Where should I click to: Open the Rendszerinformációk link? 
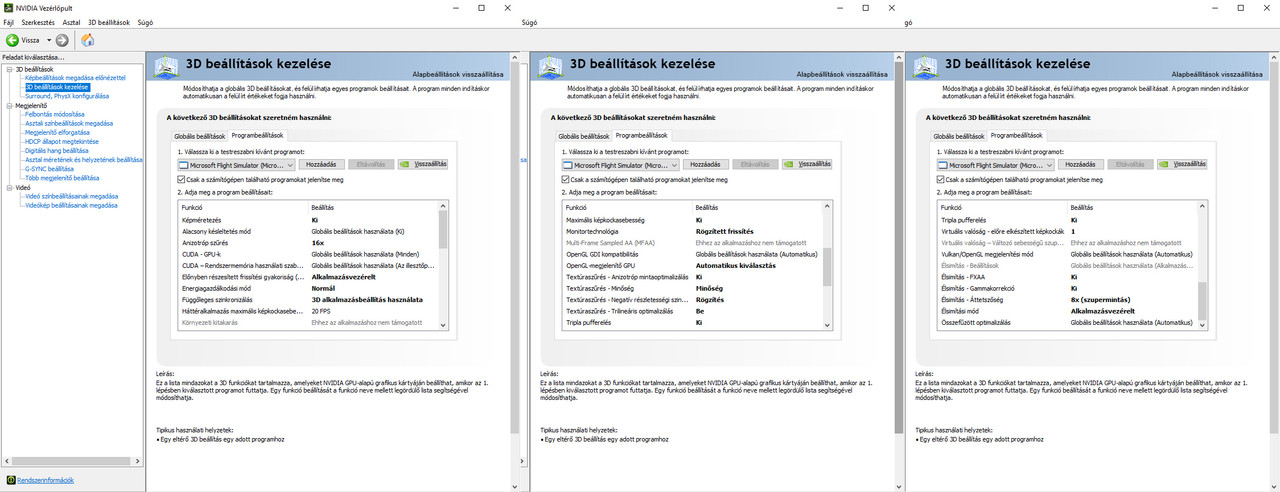tap(46, 480)
